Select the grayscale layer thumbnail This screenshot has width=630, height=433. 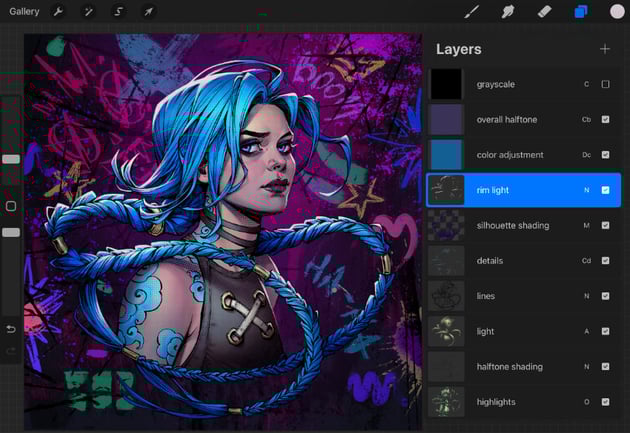pos(446,84)
